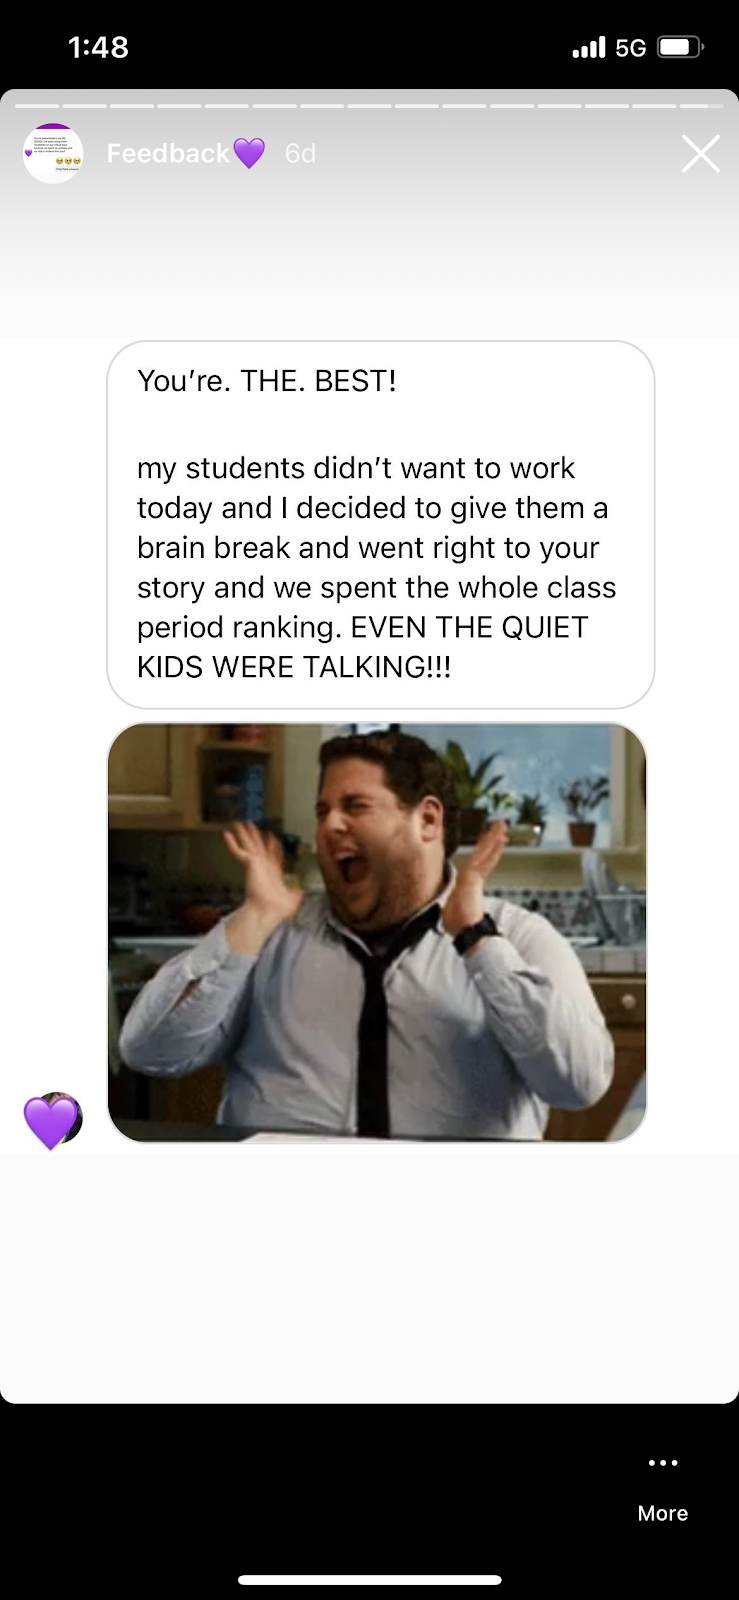Tap the "You're. THE. BEST!" message bubble
The width and height of the screenshot is (739, 1600).
coord(381,525)
